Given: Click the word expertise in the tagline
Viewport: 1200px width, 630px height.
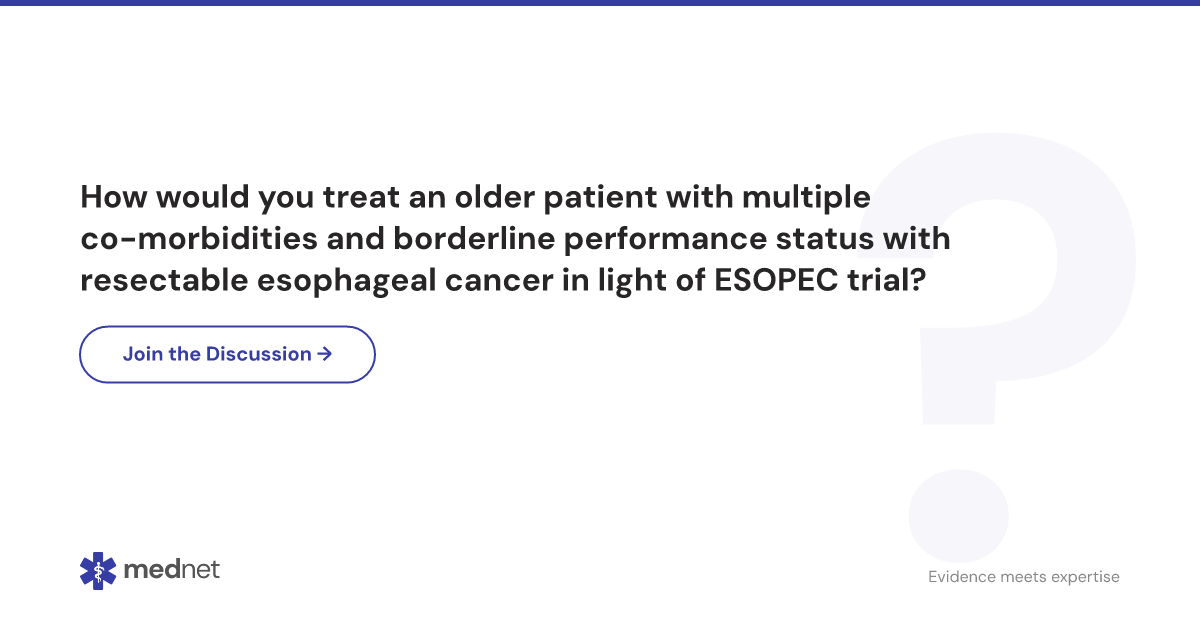Looking at the screenshot, I should (1086, 578).
